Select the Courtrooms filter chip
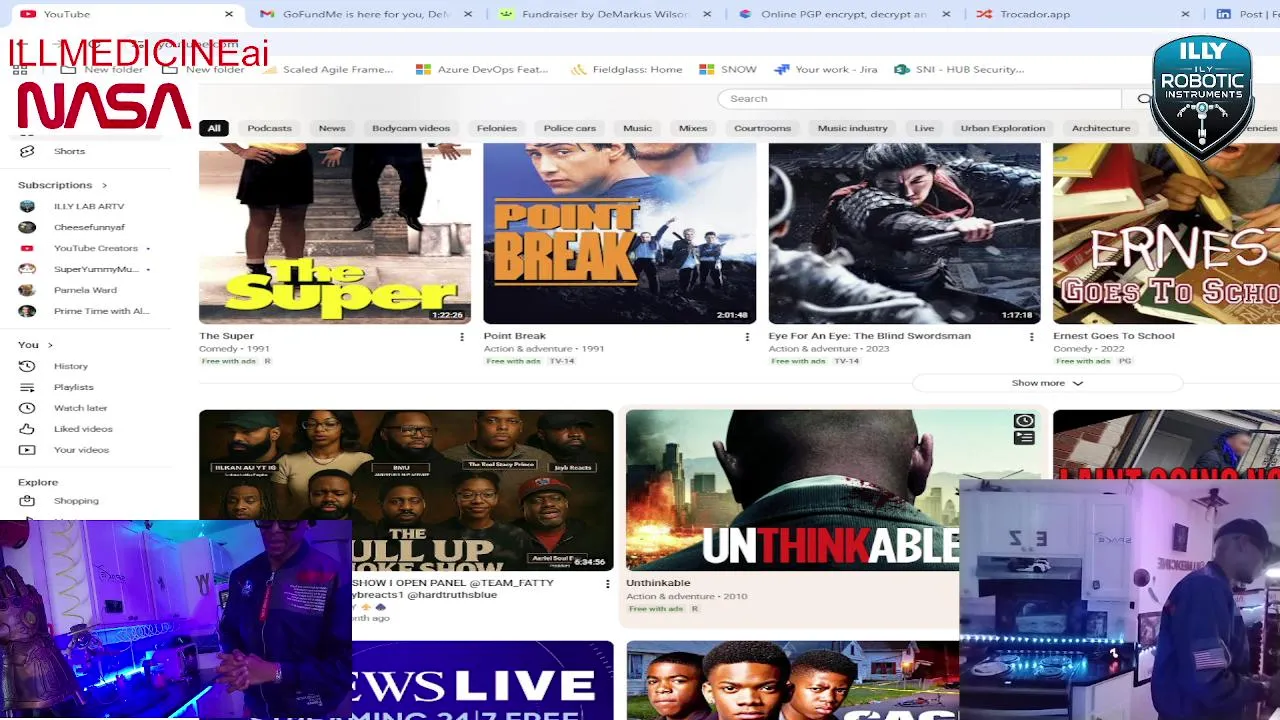Image resolution: width=1280 pixels, height=720 pixels. point(762,128)
